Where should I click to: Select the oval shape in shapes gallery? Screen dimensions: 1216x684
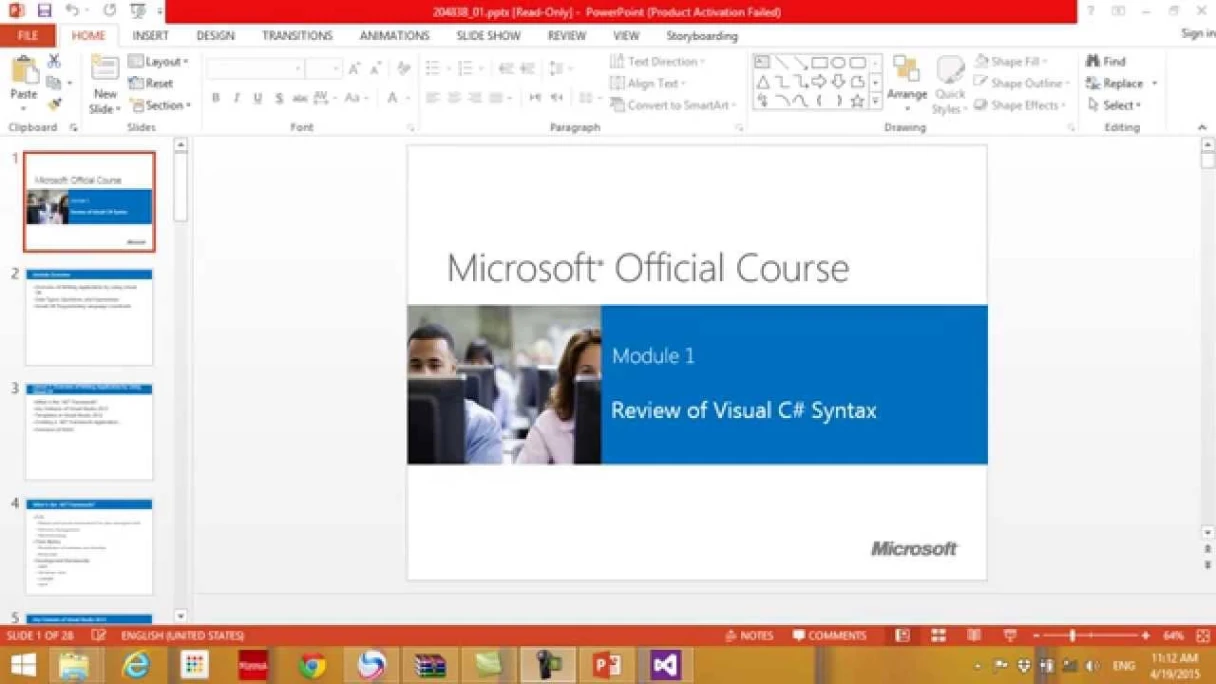839,63
